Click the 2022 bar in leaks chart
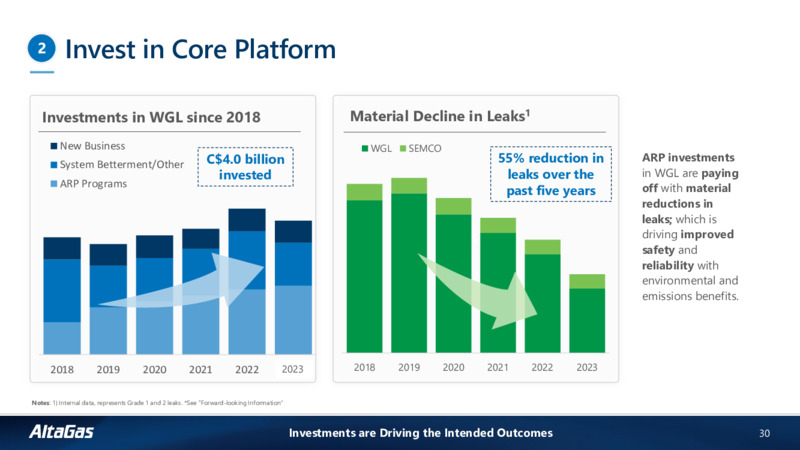The width and height of the screenshot is (800, 450). click(x=542, y=296)
